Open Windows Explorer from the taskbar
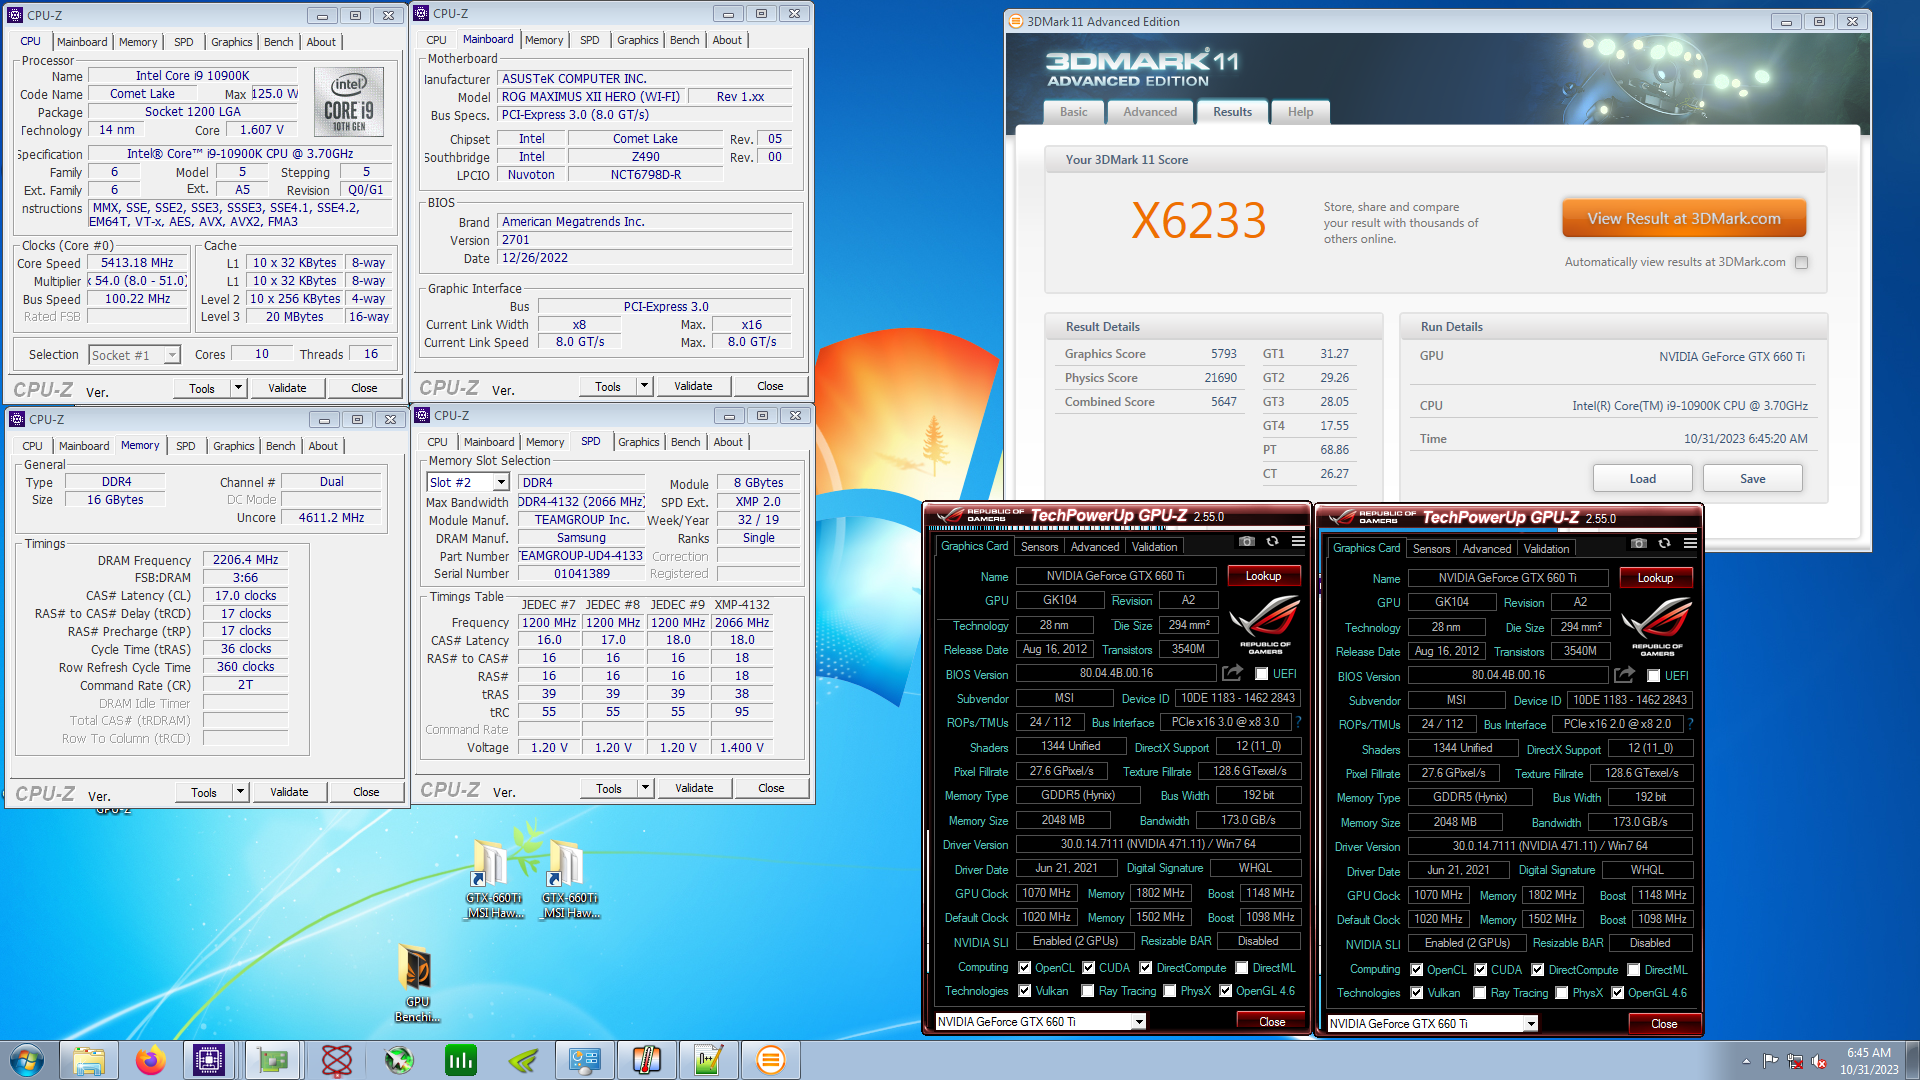 [x=89, y=1060]
